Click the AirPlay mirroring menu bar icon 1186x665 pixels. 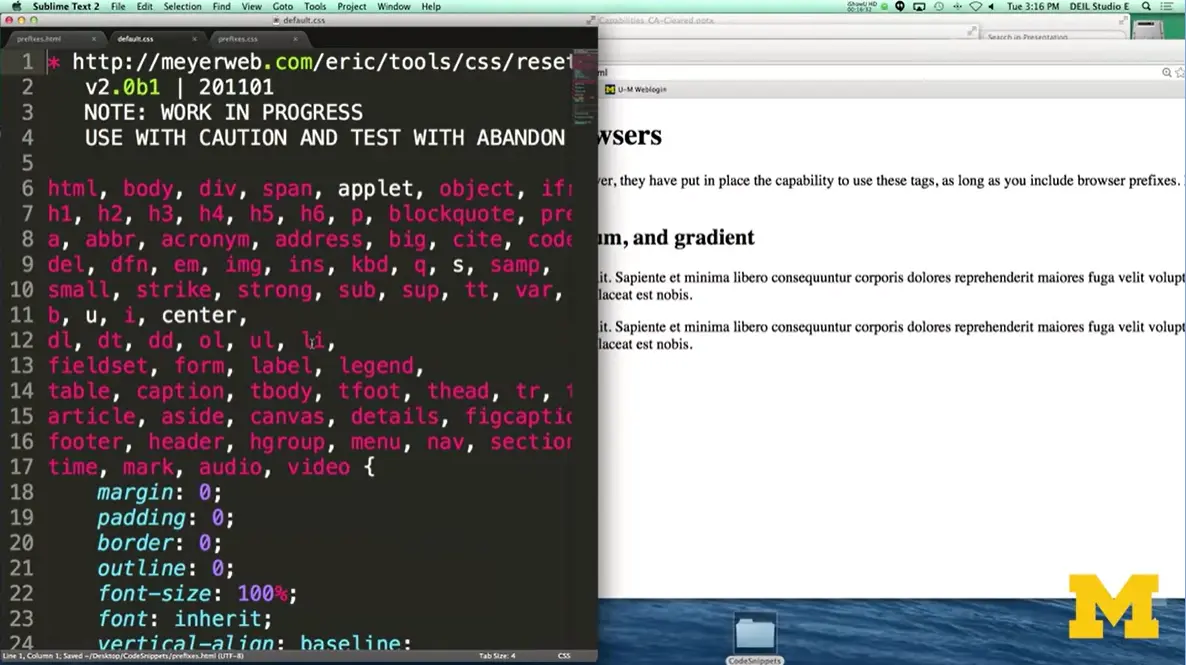917,7
